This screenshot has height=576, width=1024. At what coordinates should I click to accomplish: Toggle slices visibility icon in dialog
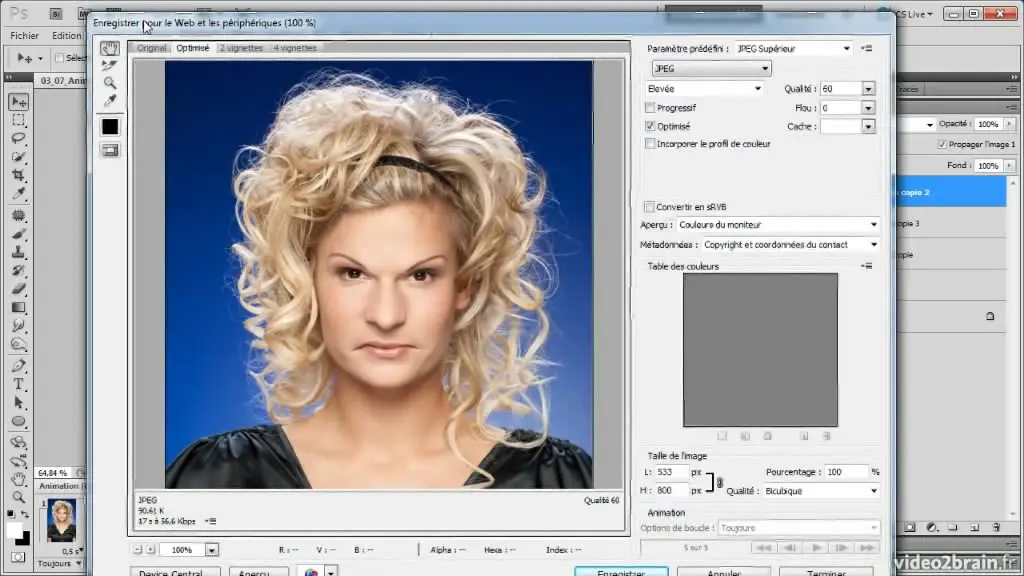point(110,150)
